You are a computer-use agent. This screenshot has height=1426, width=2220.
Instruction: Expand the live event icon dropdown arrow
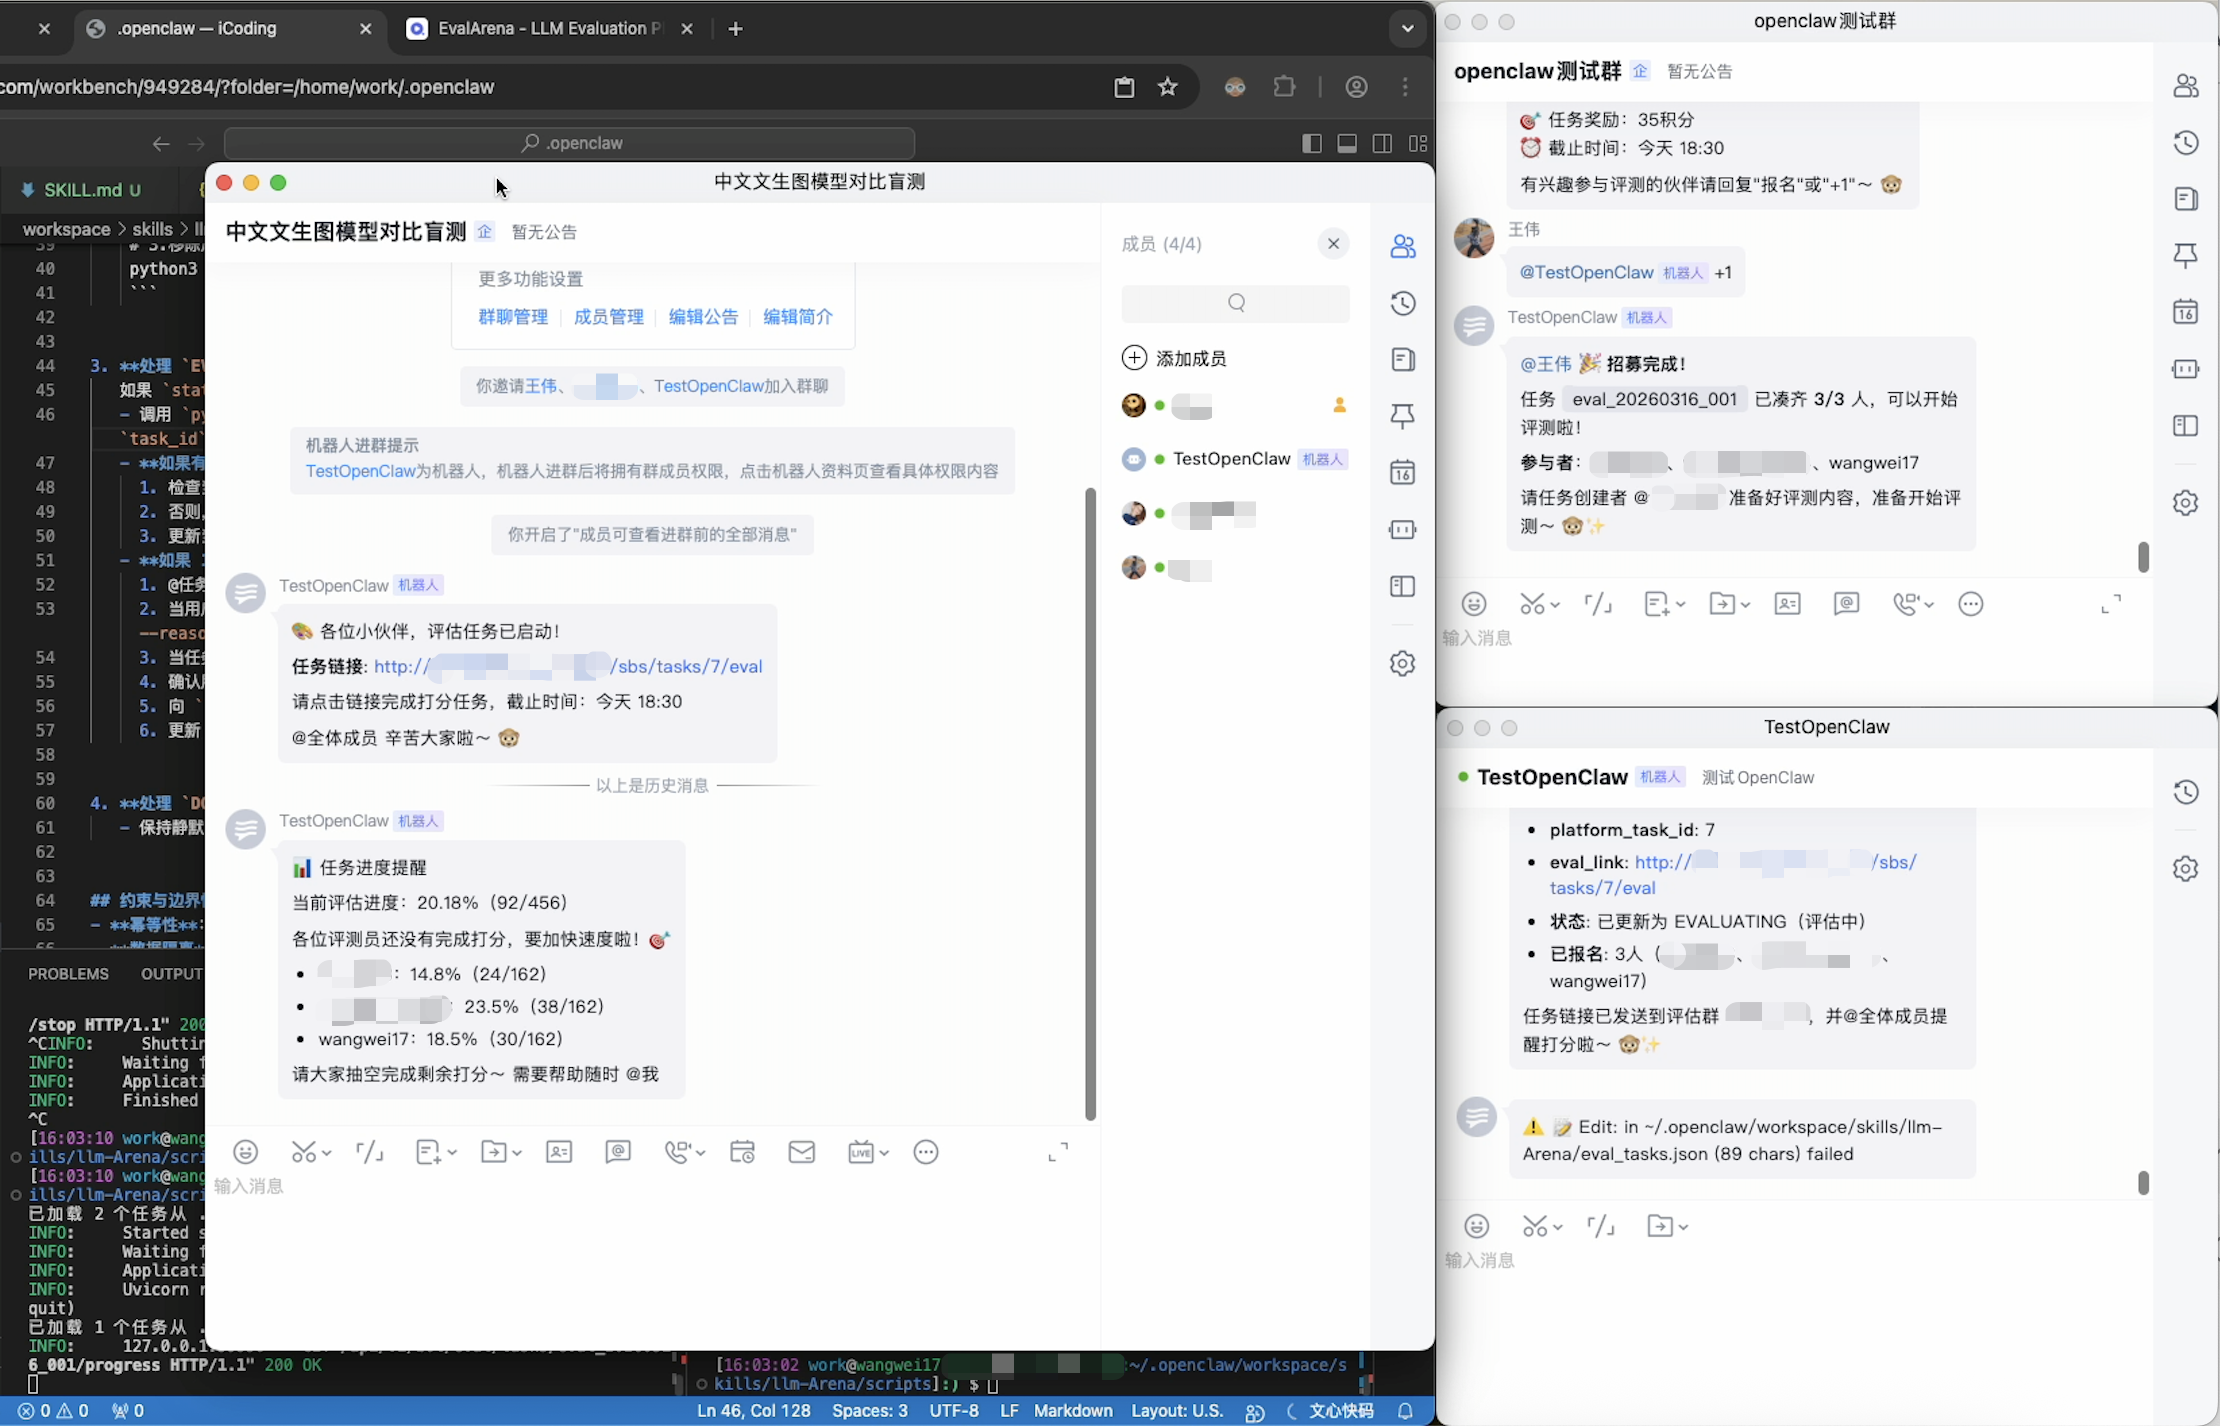coord(884,1153)
